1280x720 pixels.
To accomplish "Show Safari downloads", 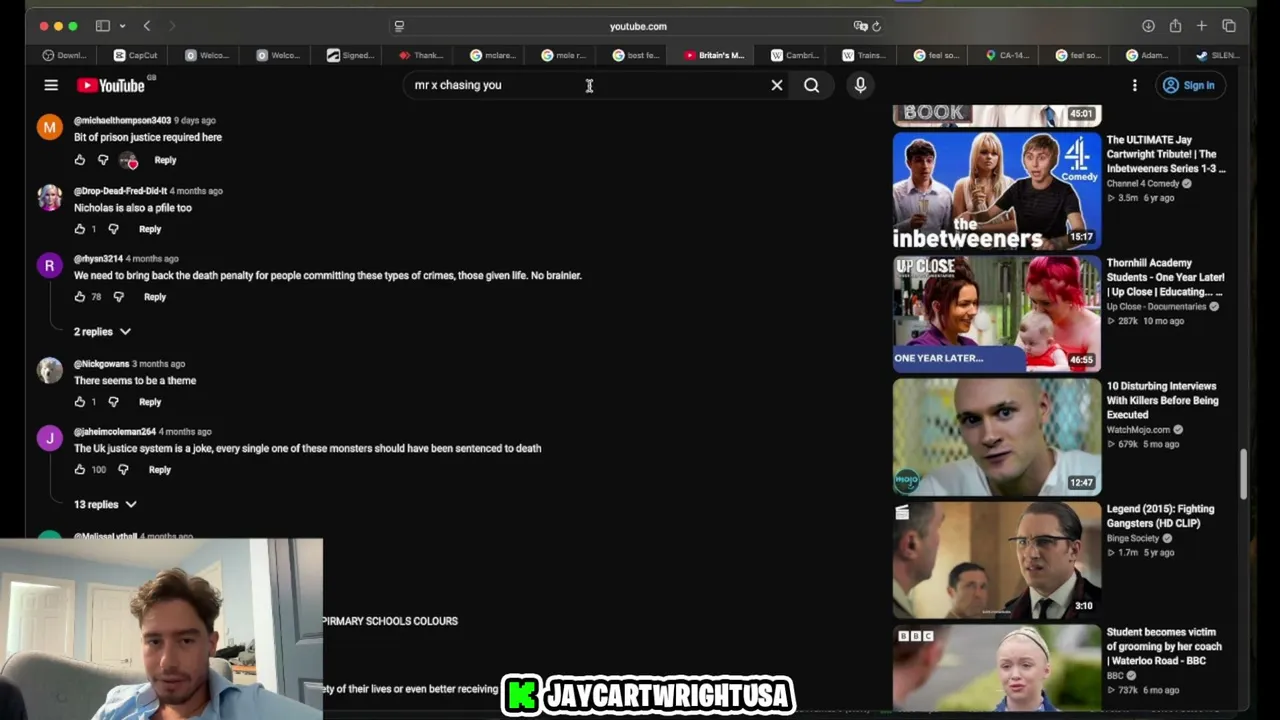I will (x=1148, y=26).
